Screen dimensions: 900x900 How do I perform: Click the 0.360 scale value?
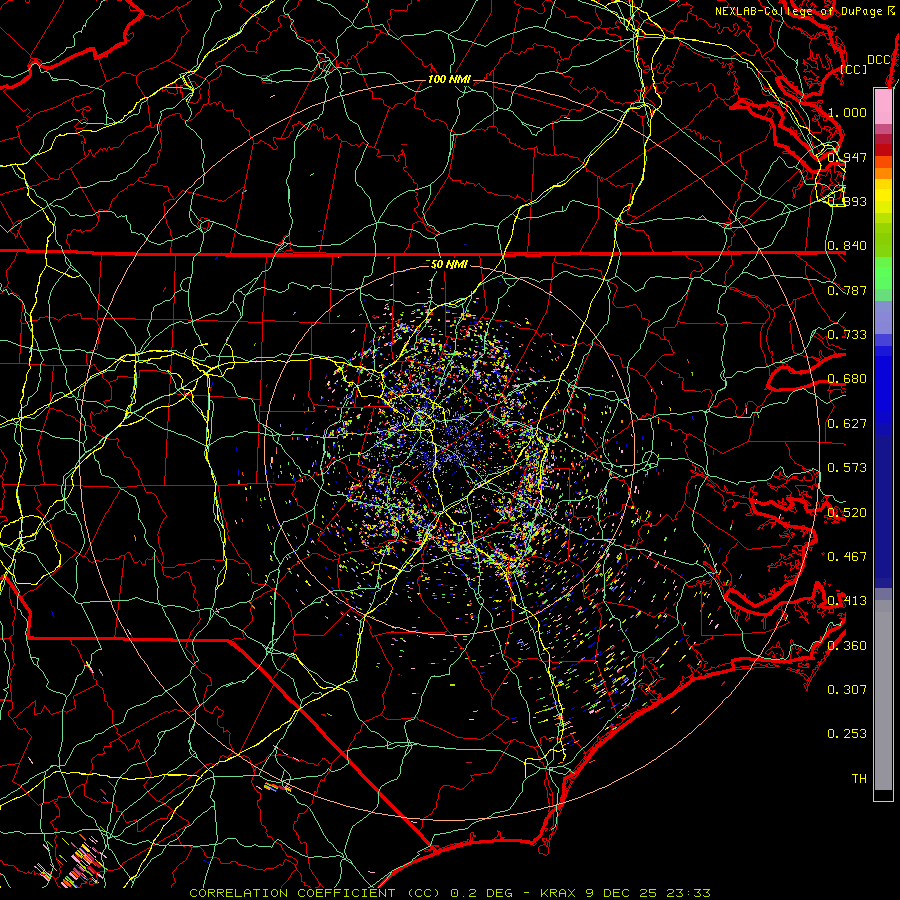click(847, 646)
